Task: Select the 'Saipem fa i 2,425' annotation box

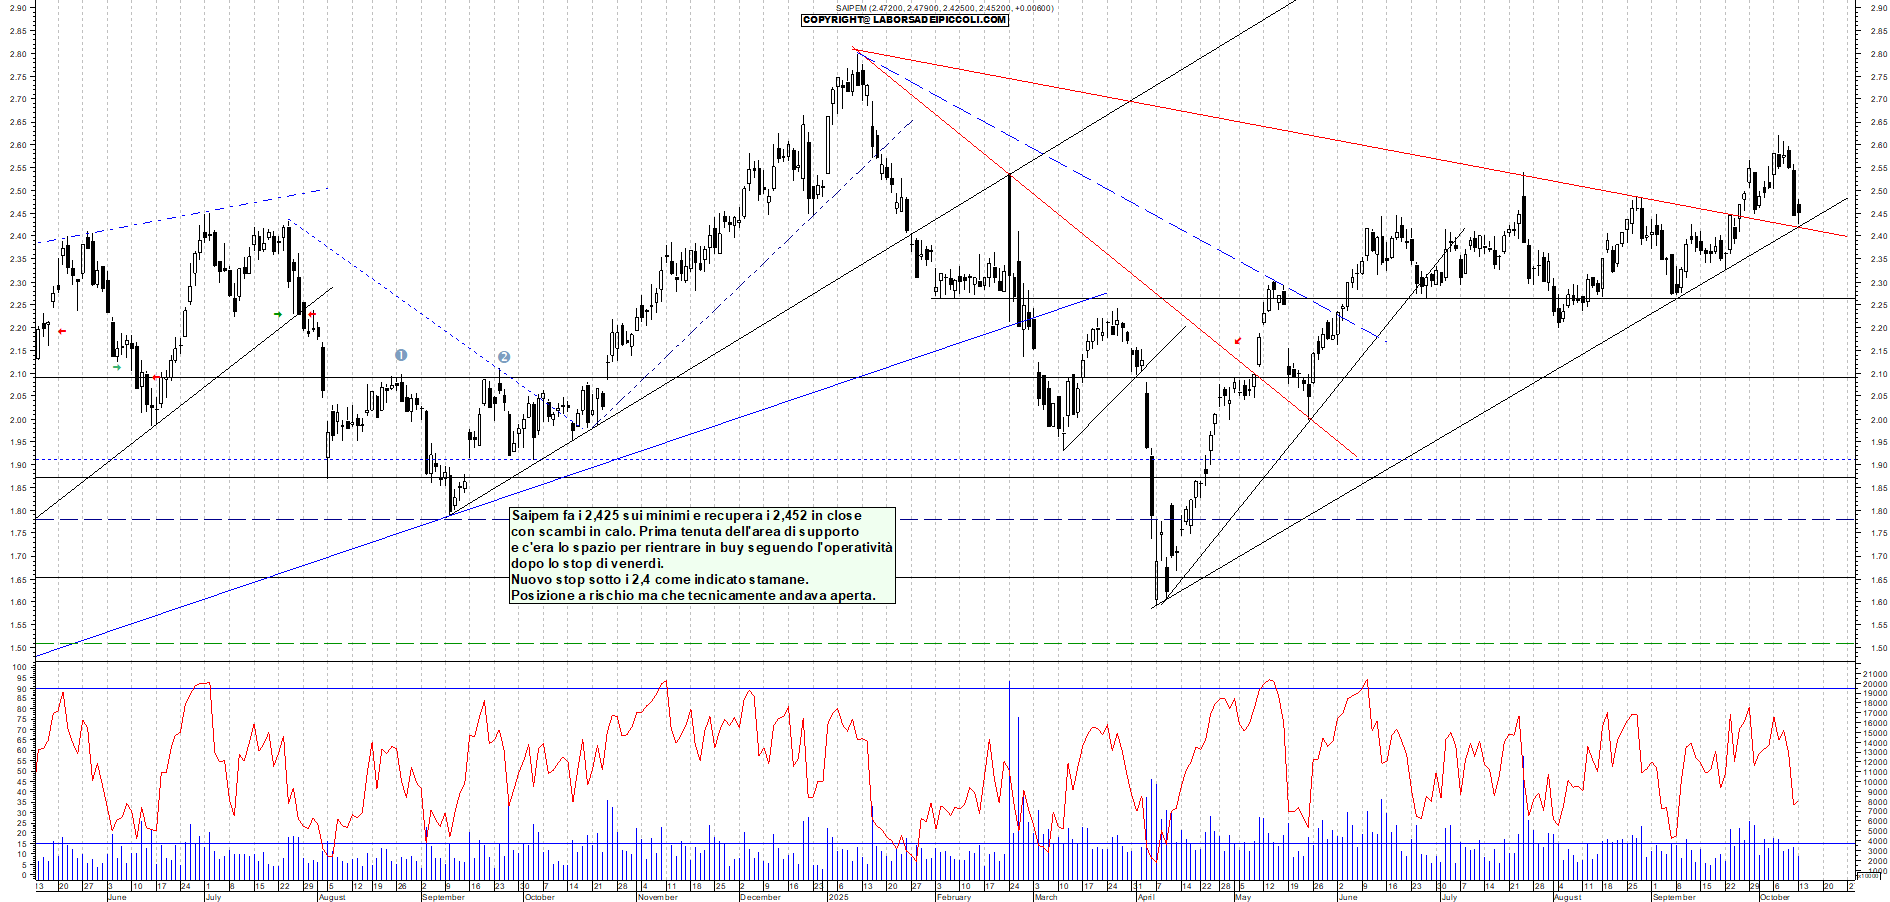Action: 702,555
